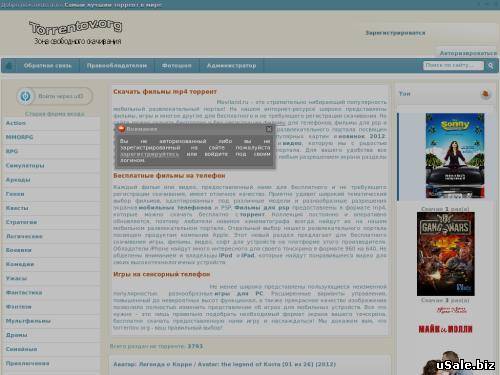
Task: Click the site search input field
Action: (453, 65)
